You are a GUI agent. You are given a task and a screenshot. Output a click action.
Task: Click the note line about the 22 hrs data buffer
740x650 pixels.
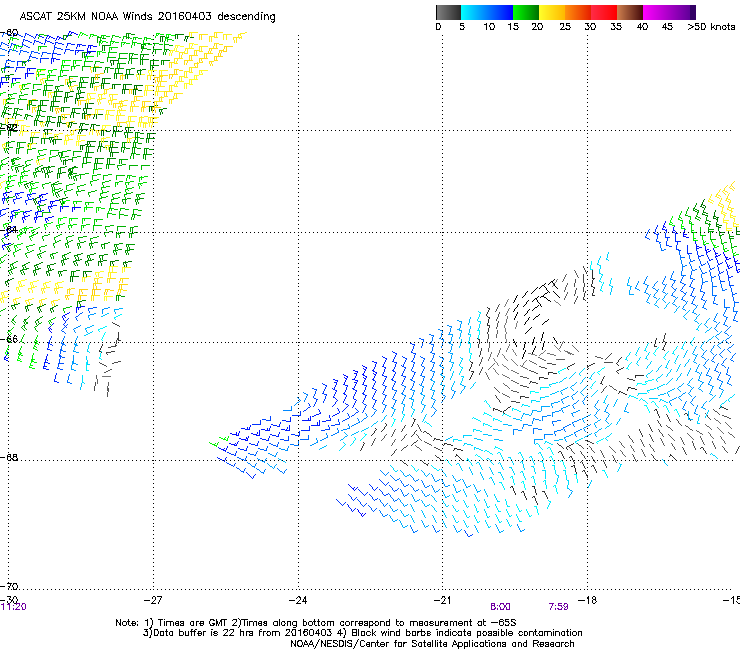pos(362,633)
